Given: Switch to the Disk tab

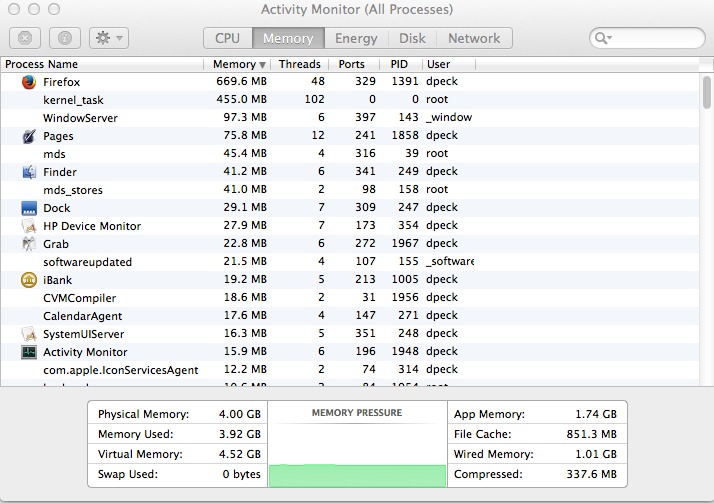Looking at the screenshot, I should click(413, 38).
